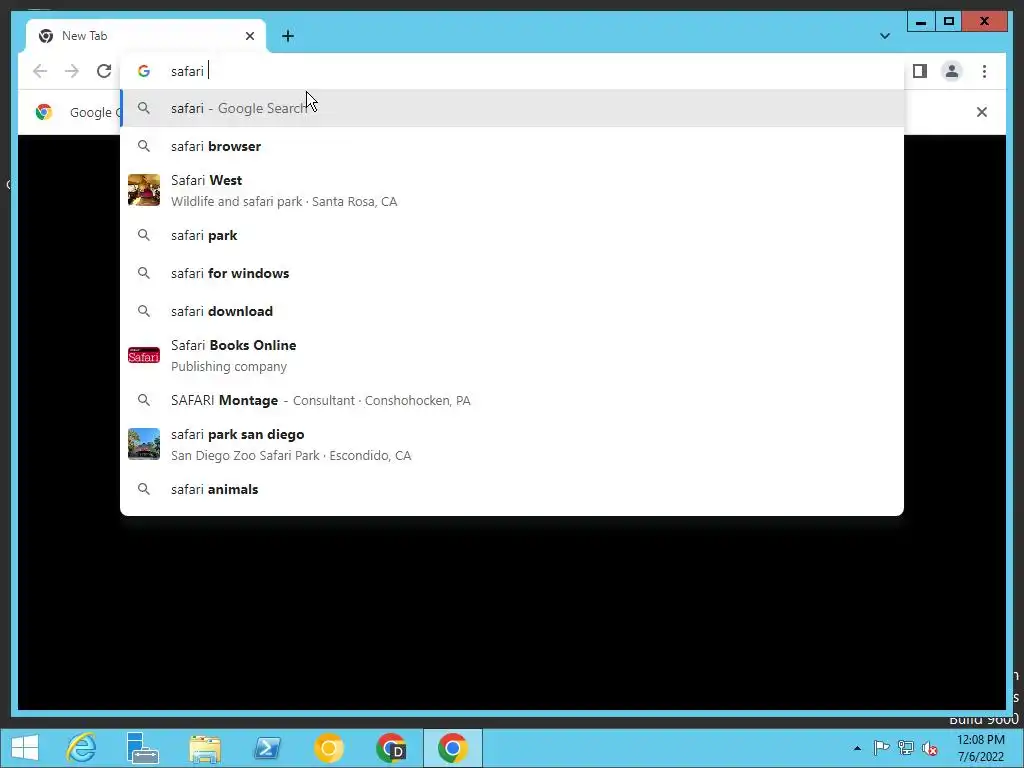The image size is (1024, 768).
Task: Click search icon beside 'safari animals'
Action: (x=144, y=489)
